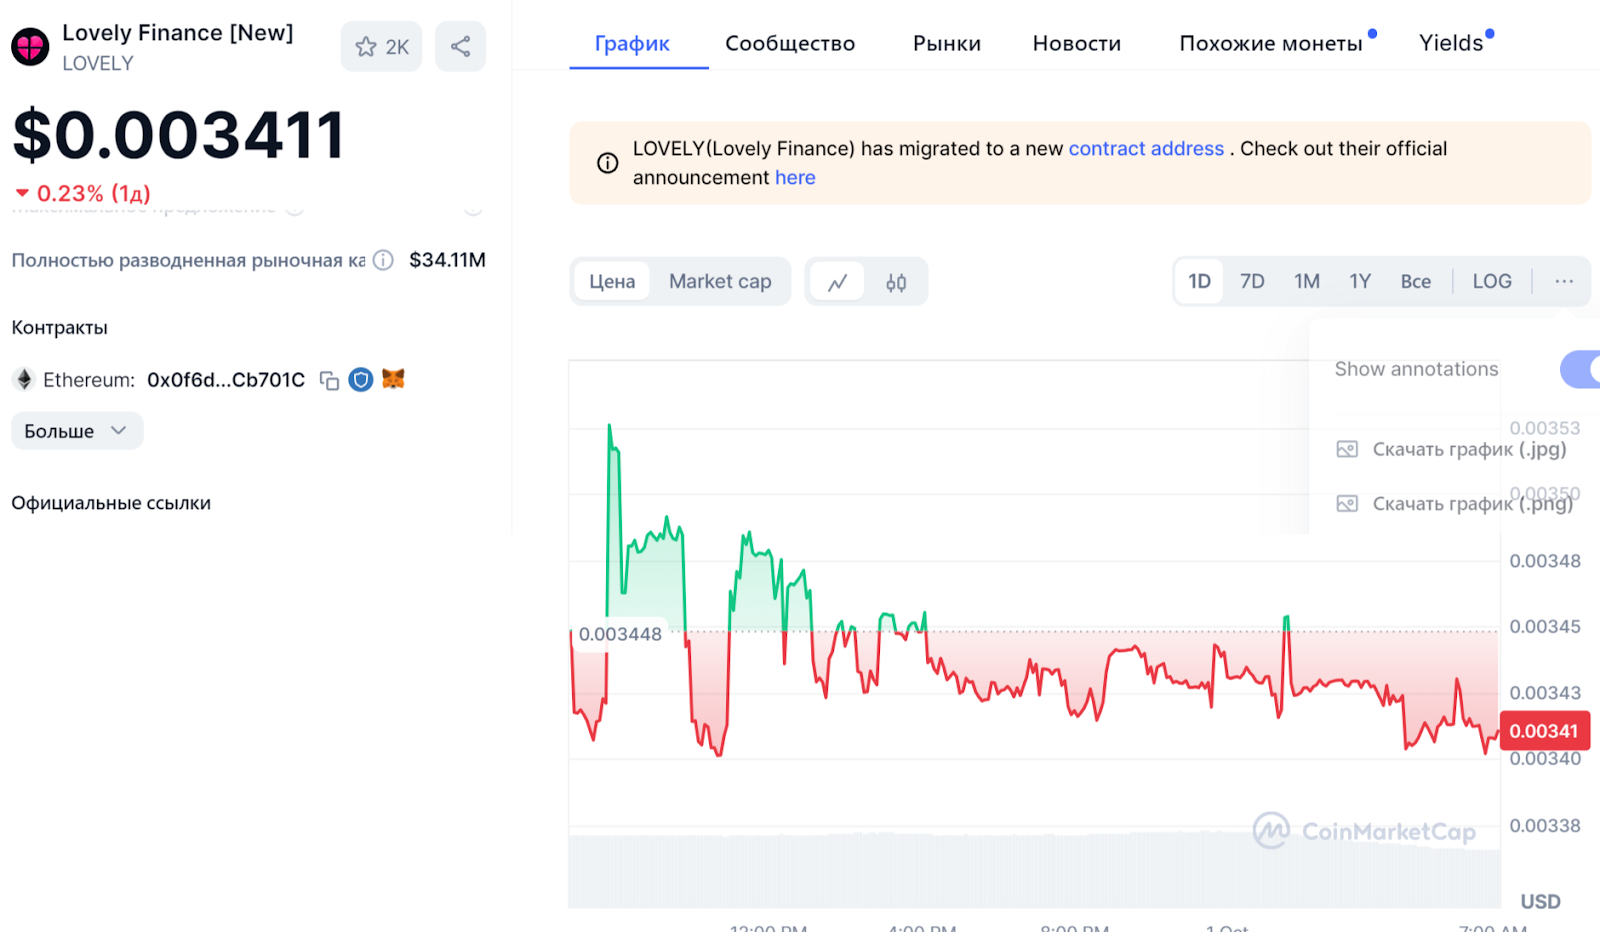Add token via MetaMask fox icon
This screenshot has height=932, width=1600.
tap(393, 379)
